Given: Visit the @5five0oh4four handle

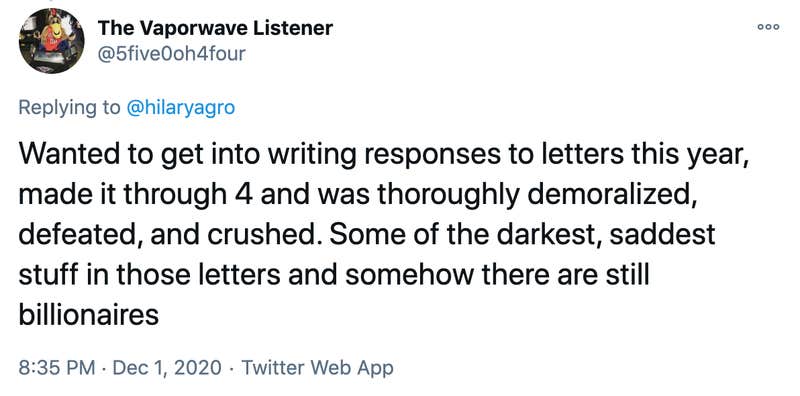Looking at the screenshot, I should pos(171,54).
